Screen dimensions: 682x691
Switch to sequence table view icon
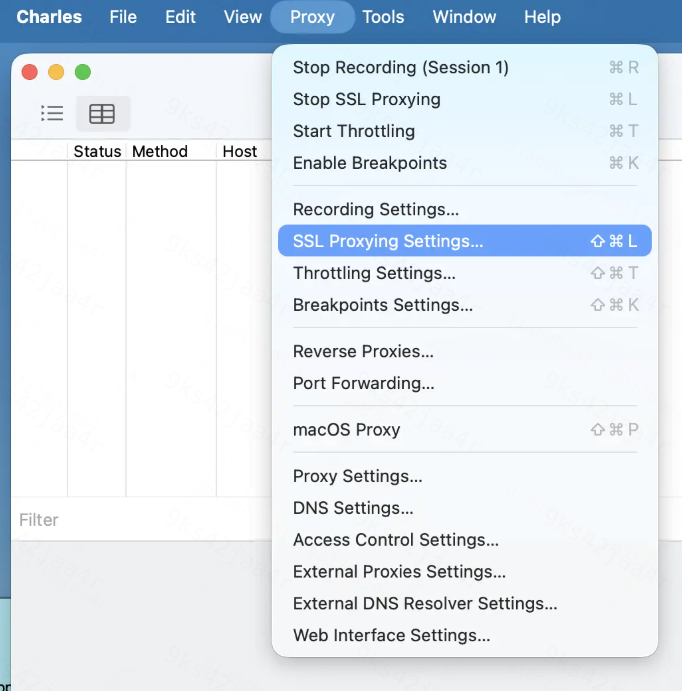[x=102, y=114]
